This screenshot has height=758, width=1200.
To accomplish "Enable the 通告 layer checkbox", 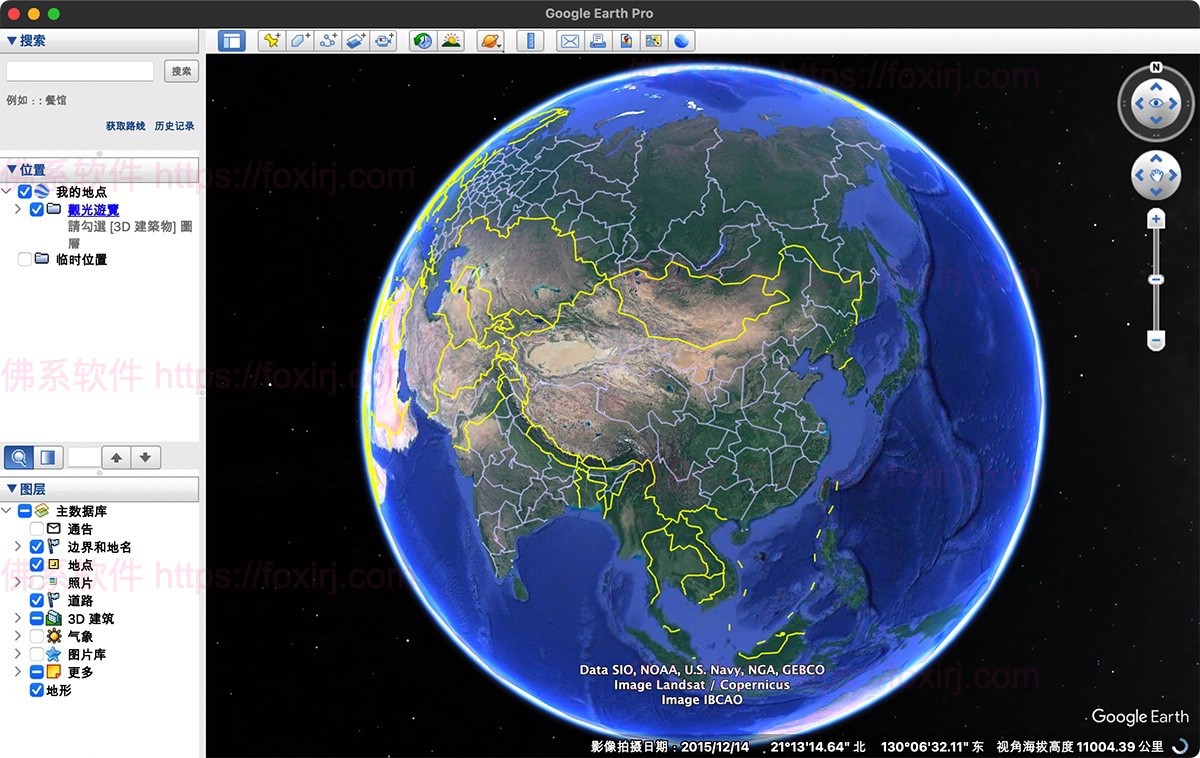I will pos(37,528).
